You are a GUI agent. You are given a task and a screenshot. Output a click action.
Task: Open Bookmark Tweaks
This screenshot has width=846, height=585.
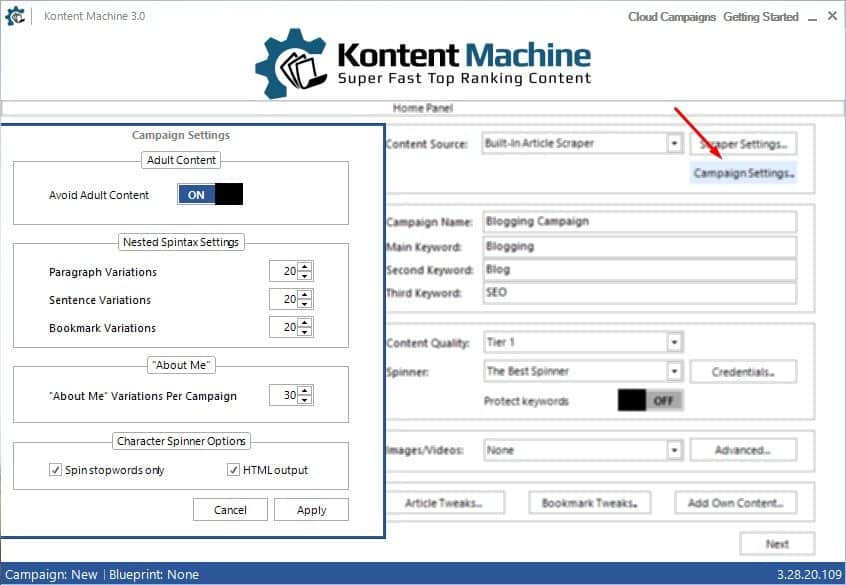pyautogui.click(x=590, y=503)
